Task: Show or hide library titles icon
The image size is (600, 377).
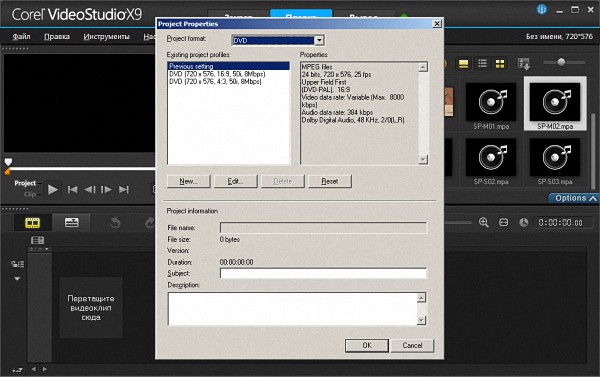Action: point(463,63)
